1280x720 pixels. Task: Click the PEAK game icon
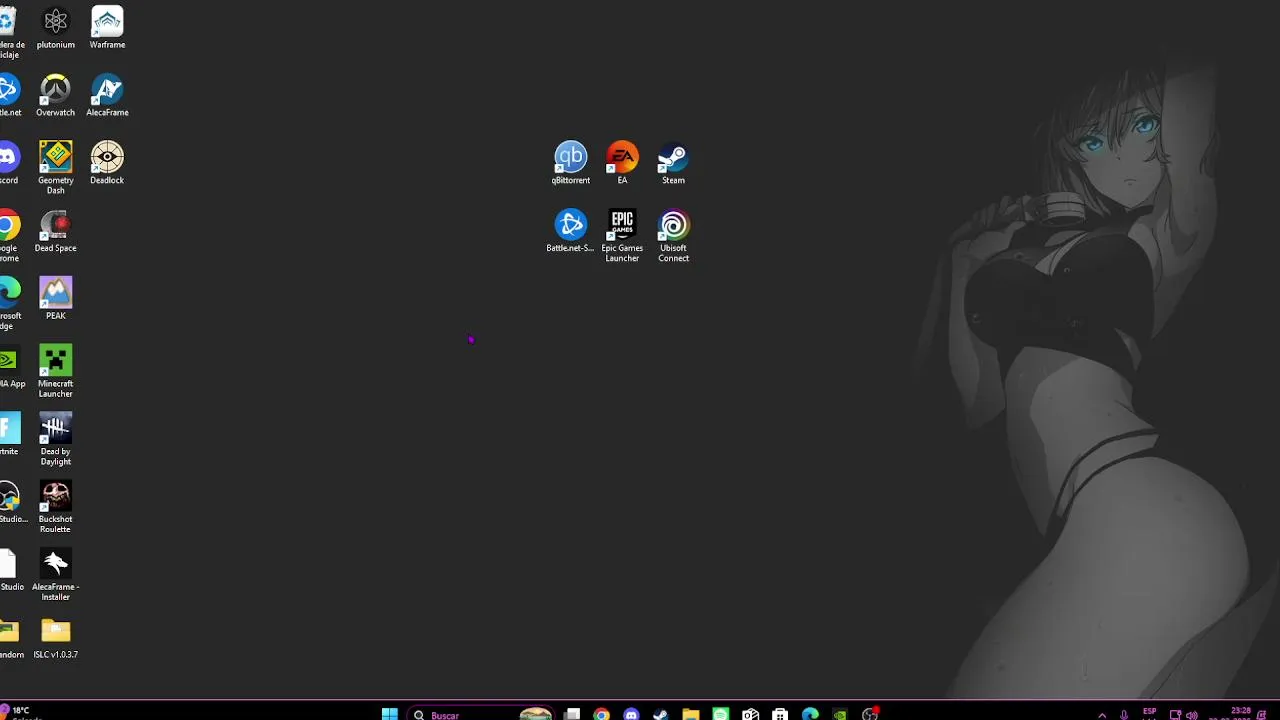click(55, 299)
